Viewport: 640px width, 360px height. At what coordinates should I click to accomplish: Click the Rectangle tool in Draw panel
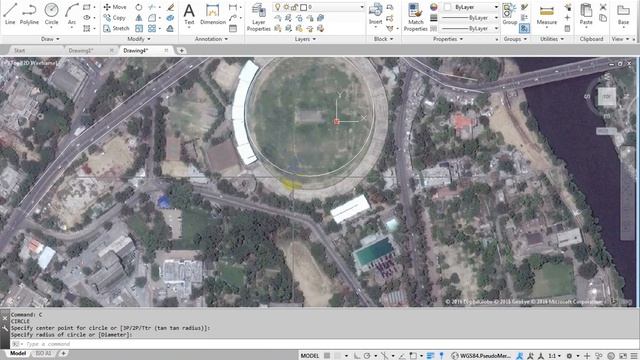87,7
